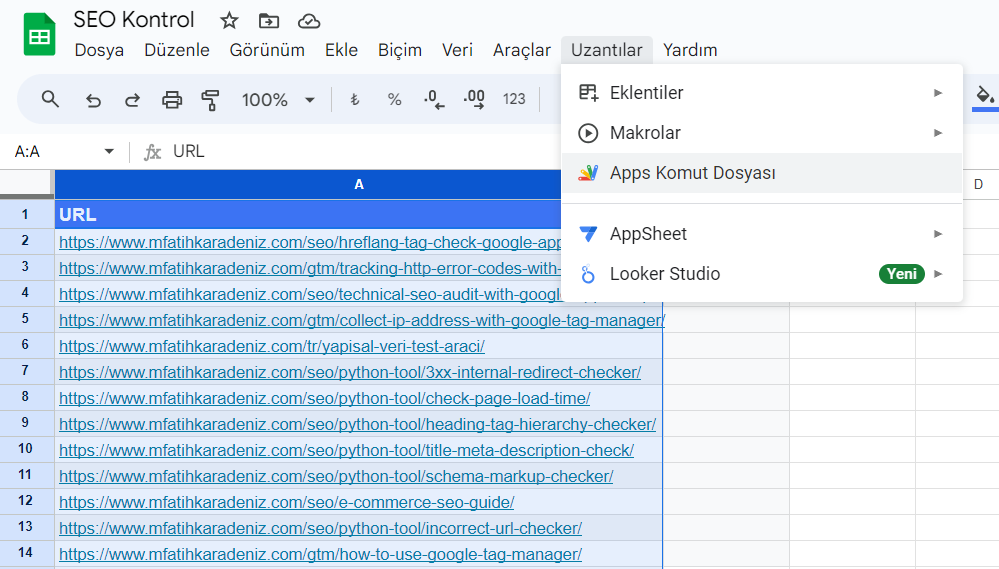This screenshot has width=999, height=569.
Task: Click the print icon
Action: point(172,99)
